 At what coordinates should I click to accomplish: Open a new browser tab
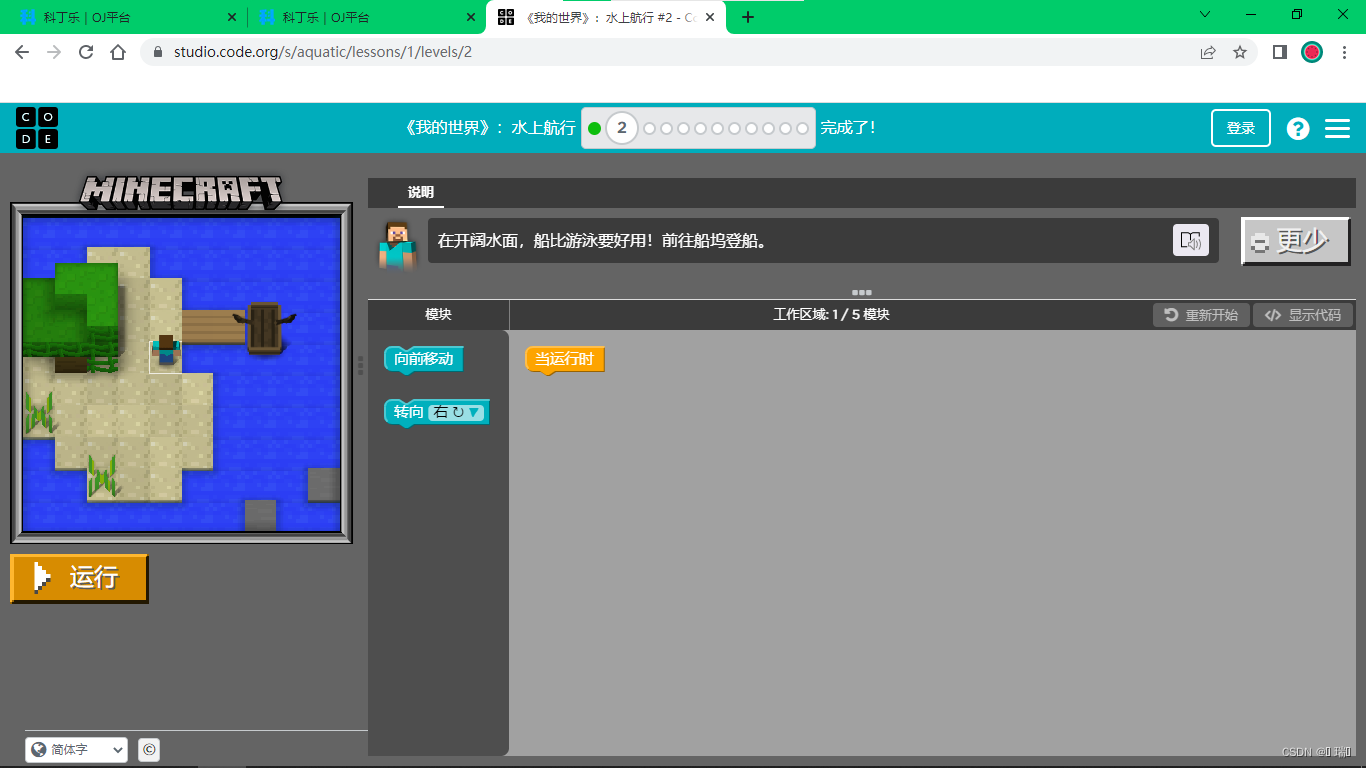[747, 17]
